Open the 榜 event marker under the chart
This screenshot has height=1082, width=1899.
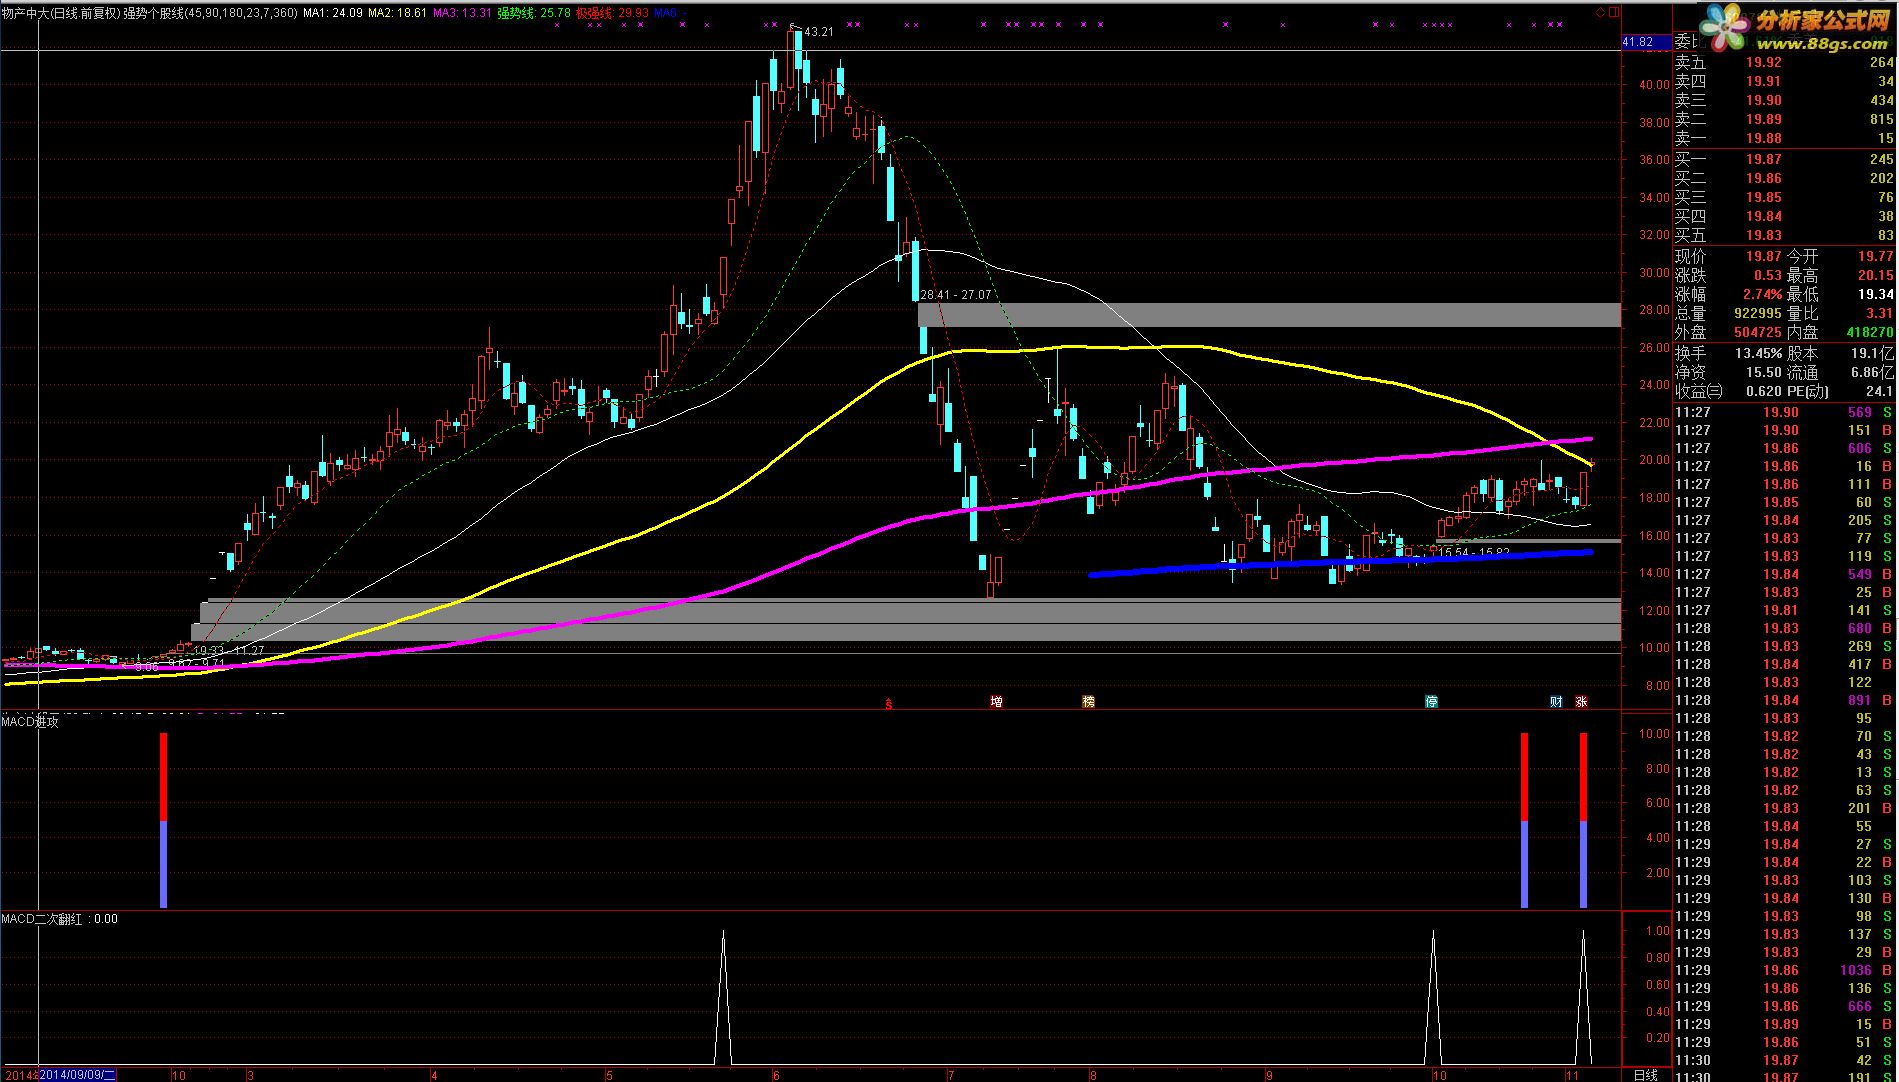(x=1088, y=702)
